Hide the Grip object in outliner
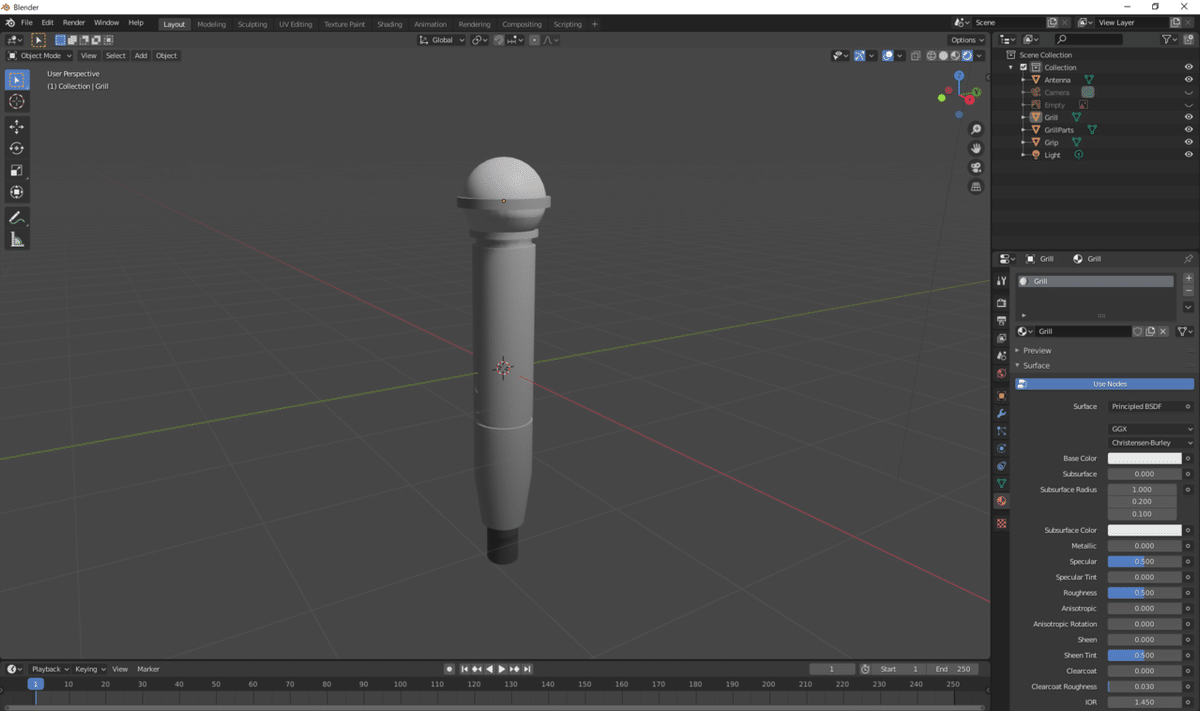The width and height of the screenshot is (1200, 711). coord(1189,142)
